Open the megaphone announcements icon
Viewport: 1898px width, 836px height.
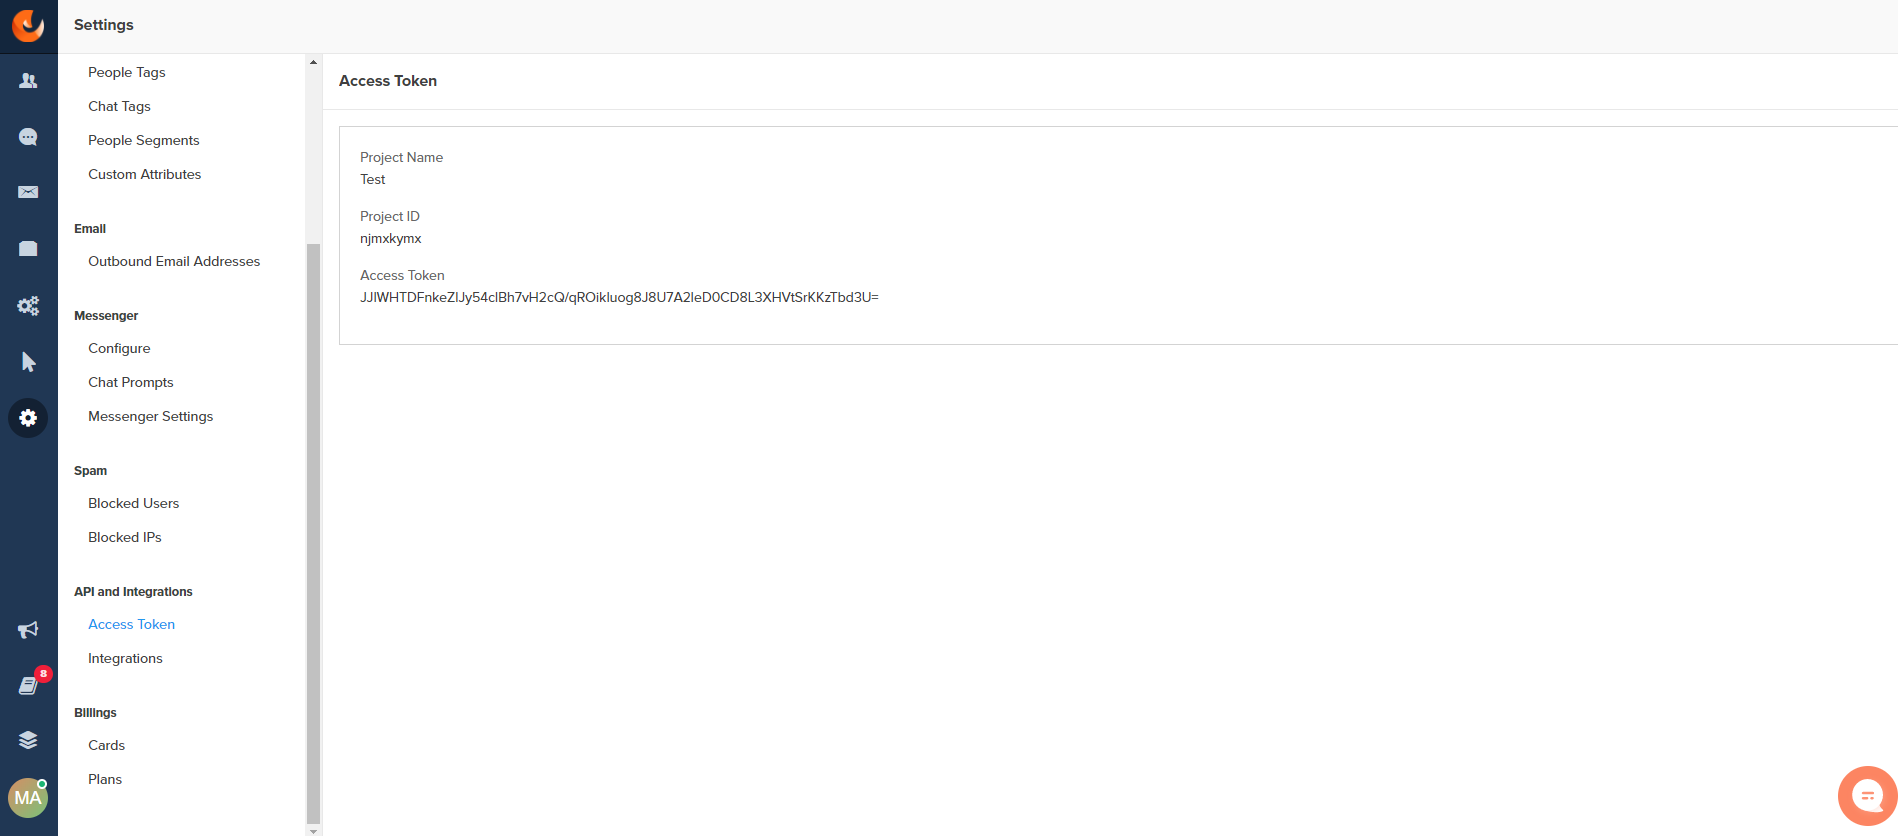28,630
